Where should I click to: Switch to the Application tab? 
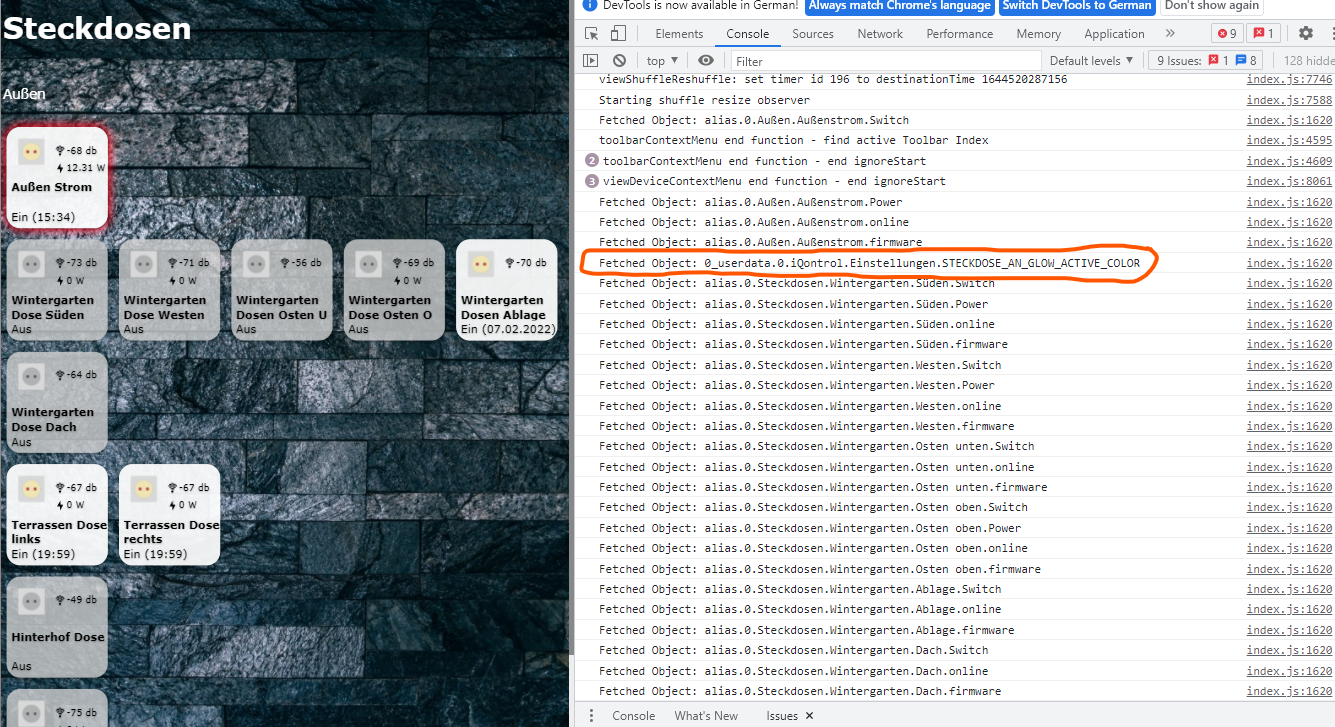(1114, 33)
